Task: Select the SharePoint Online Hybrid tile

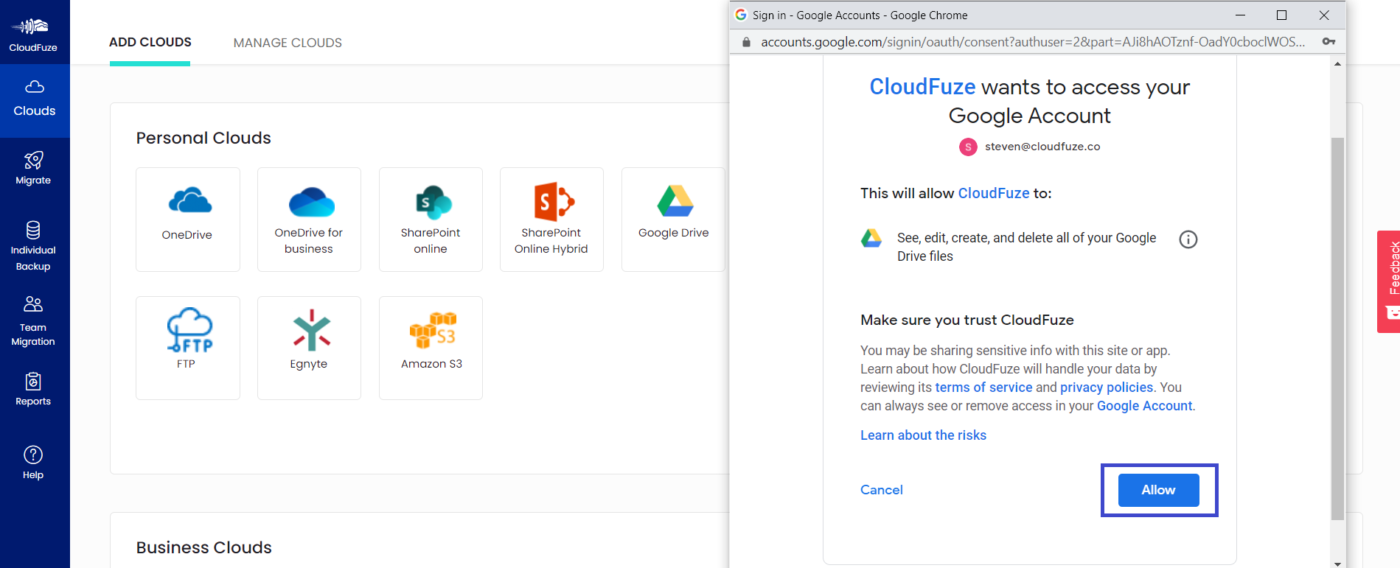Action: coord(552,219)
